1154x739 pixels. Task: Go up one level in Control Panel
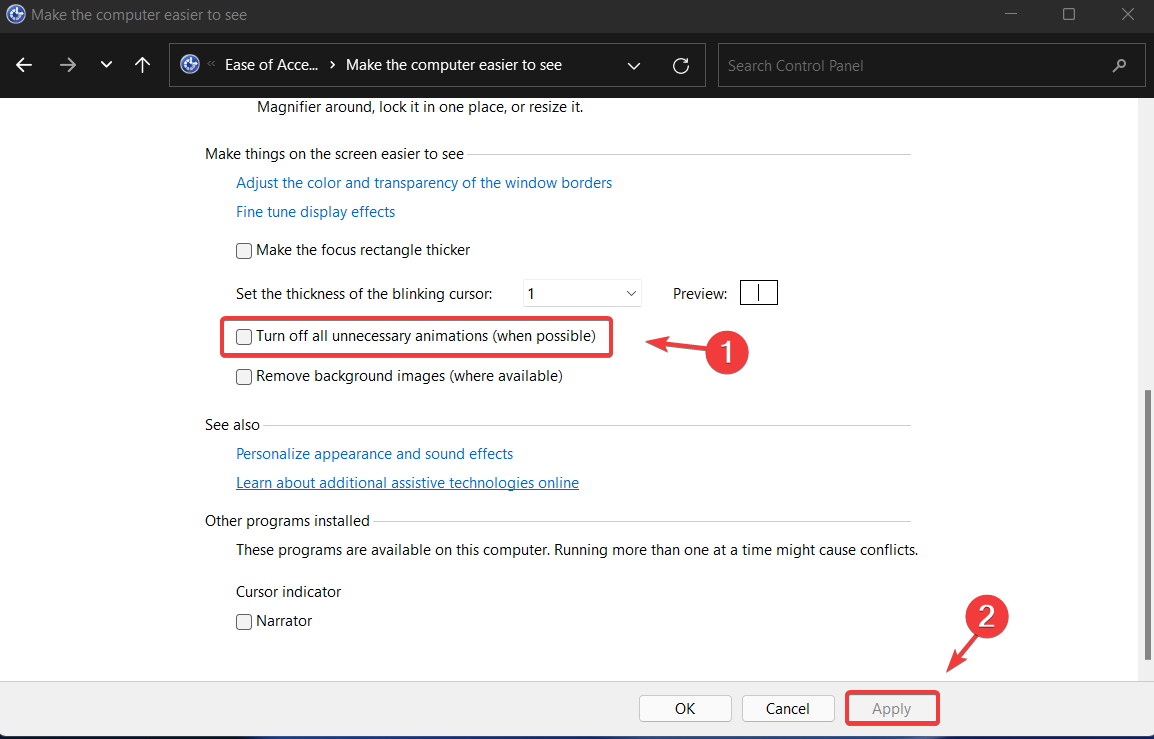click(142, 65)
